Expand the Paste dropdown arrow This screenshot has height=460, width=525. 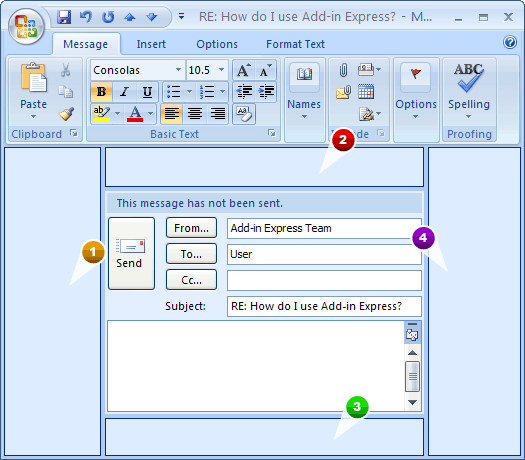(33, 117)
